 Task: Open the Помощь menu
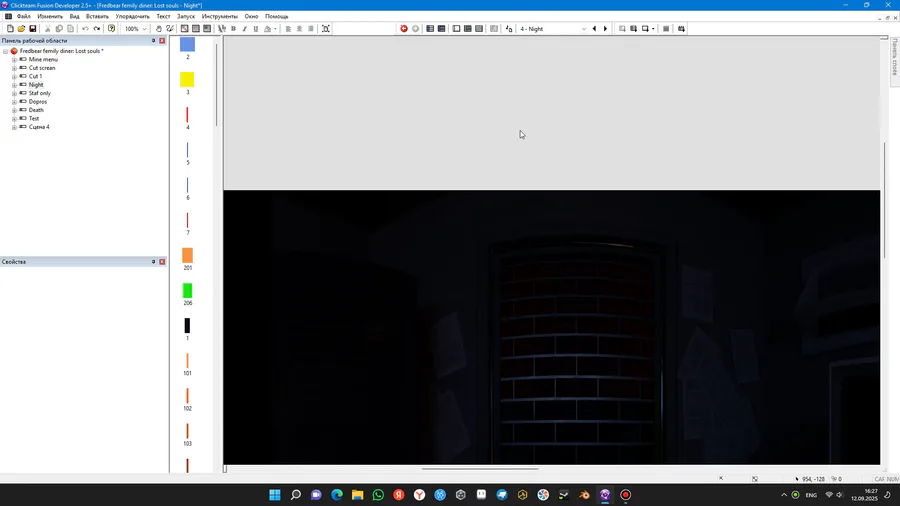pyautogui.click(x=277, y=17)
